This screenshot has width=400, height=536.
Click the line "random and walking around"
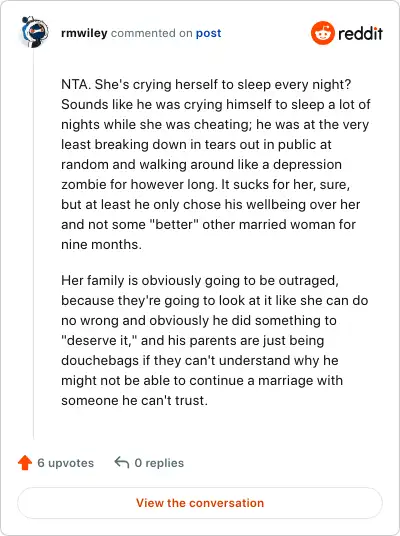point(201,164)
